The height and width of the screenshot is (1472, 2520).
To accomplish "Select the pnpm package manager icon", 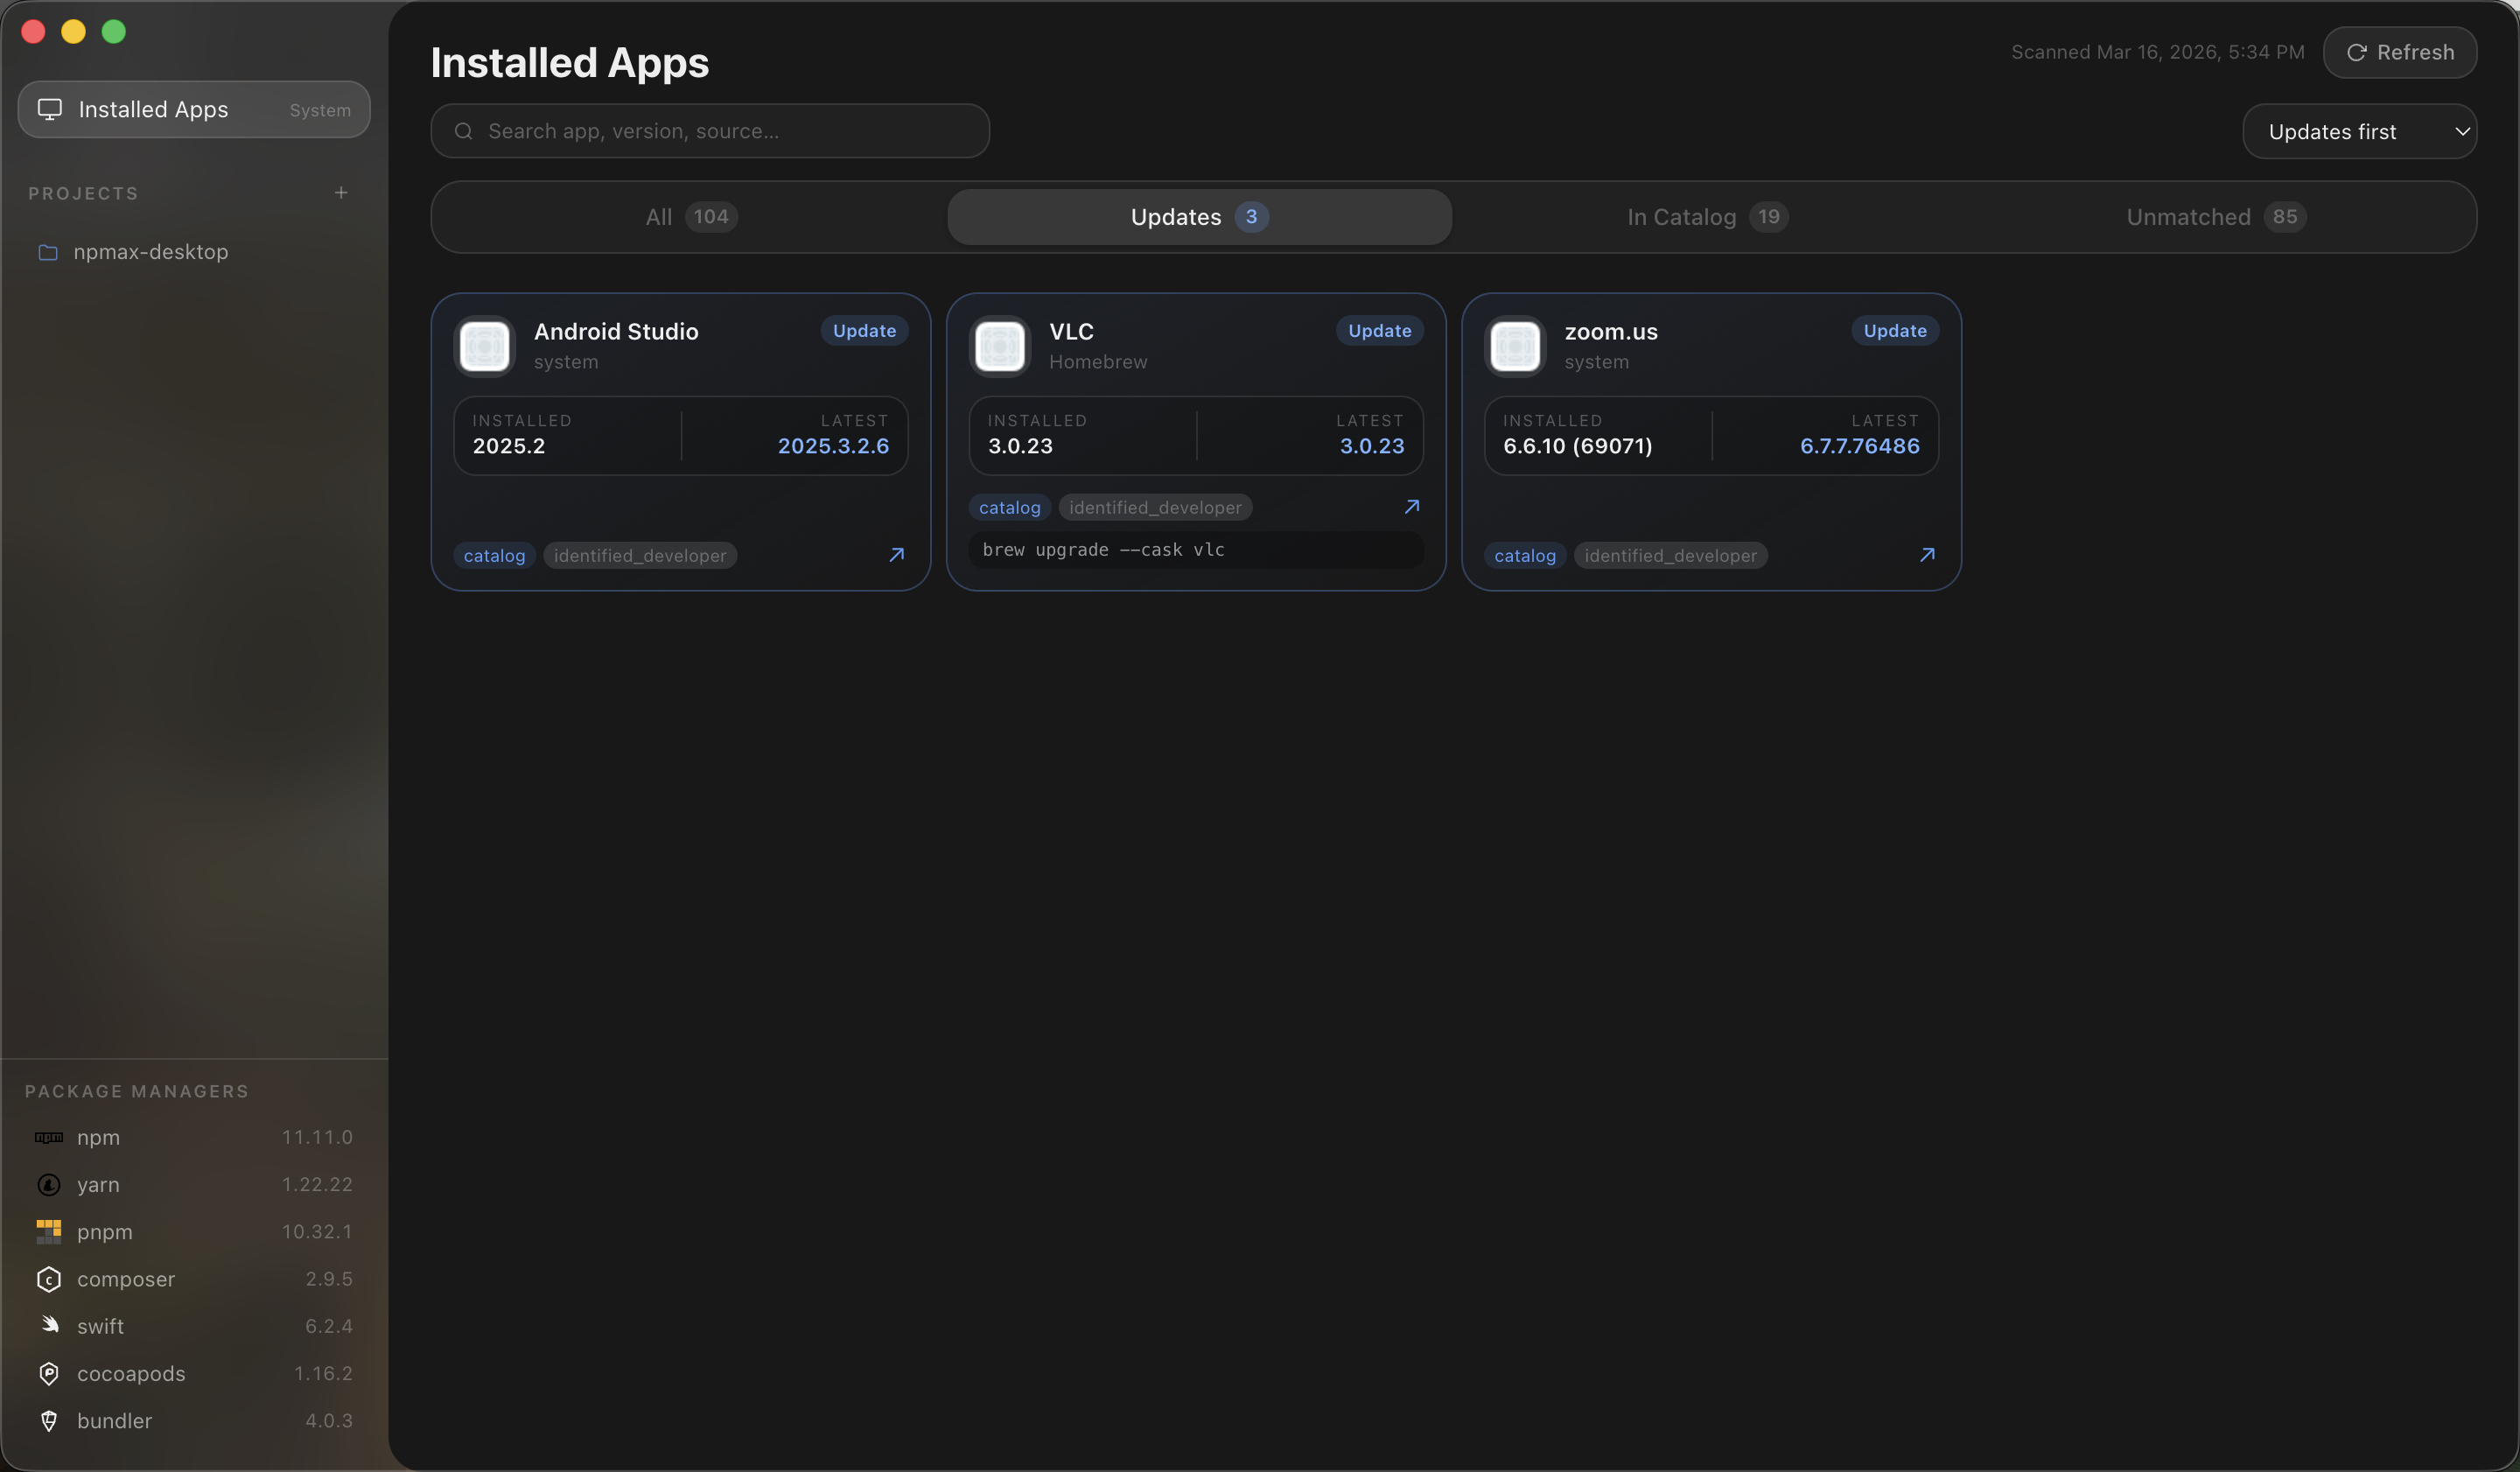I will (x=49, y=1231).
